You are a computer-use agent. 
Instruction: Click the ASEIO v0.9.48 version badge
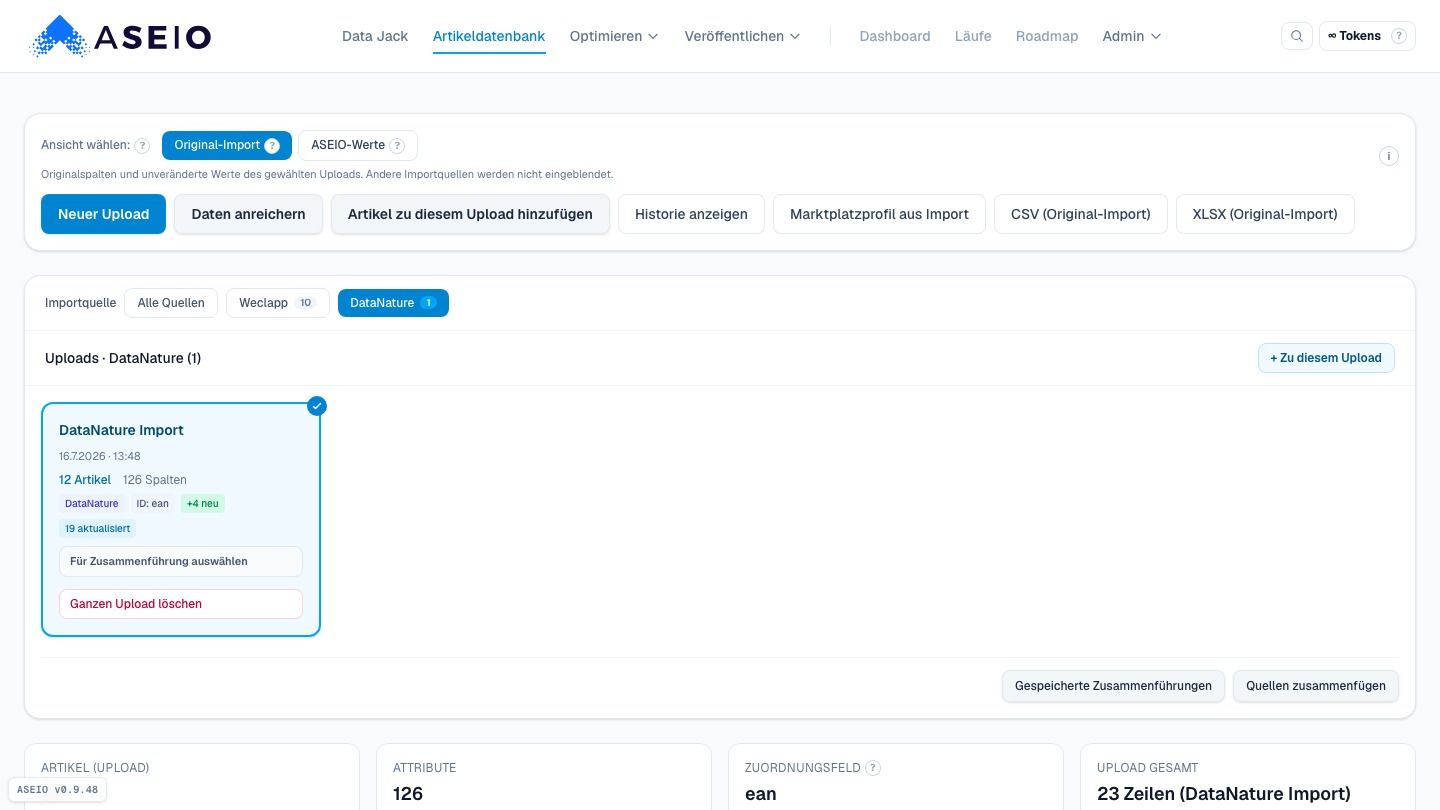coord(58,790)
